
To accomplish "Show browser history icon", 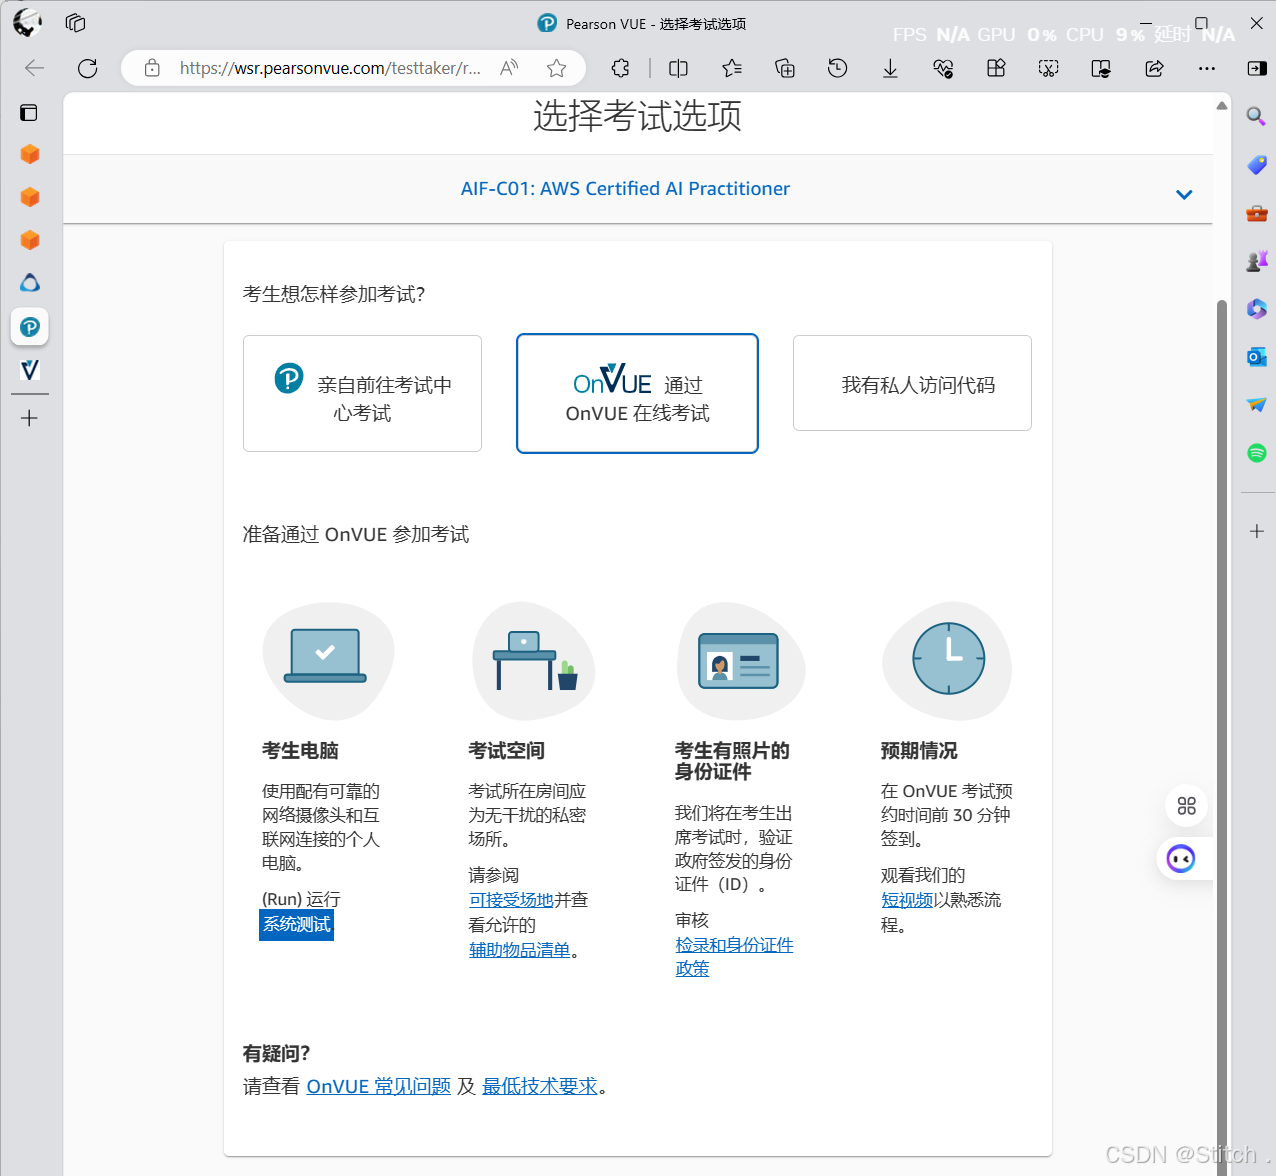I will (838, 68).
